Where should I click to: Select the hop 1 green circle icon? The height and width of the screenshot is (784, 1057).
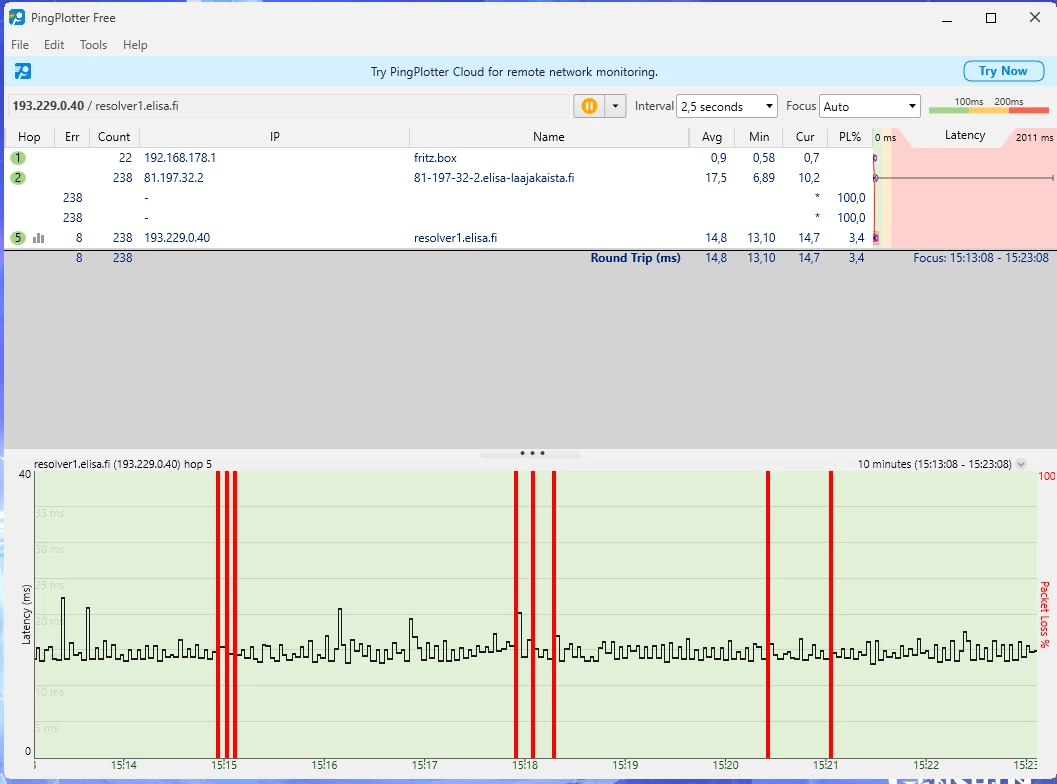click(x=18, y=158)
